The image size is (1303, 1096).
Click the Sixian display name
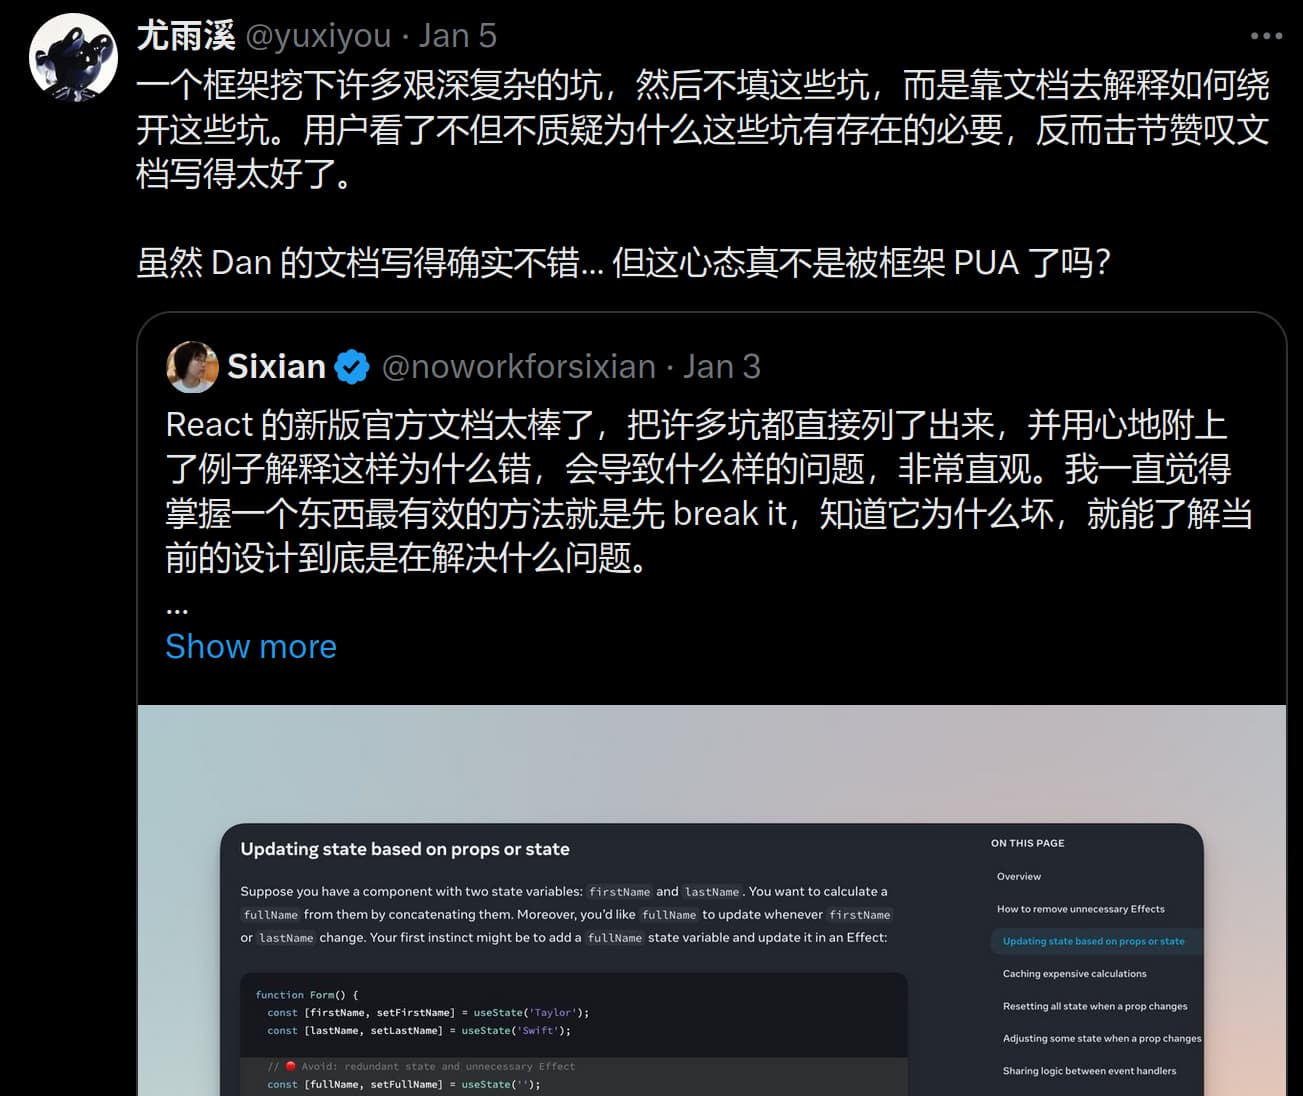coord(276,367)
